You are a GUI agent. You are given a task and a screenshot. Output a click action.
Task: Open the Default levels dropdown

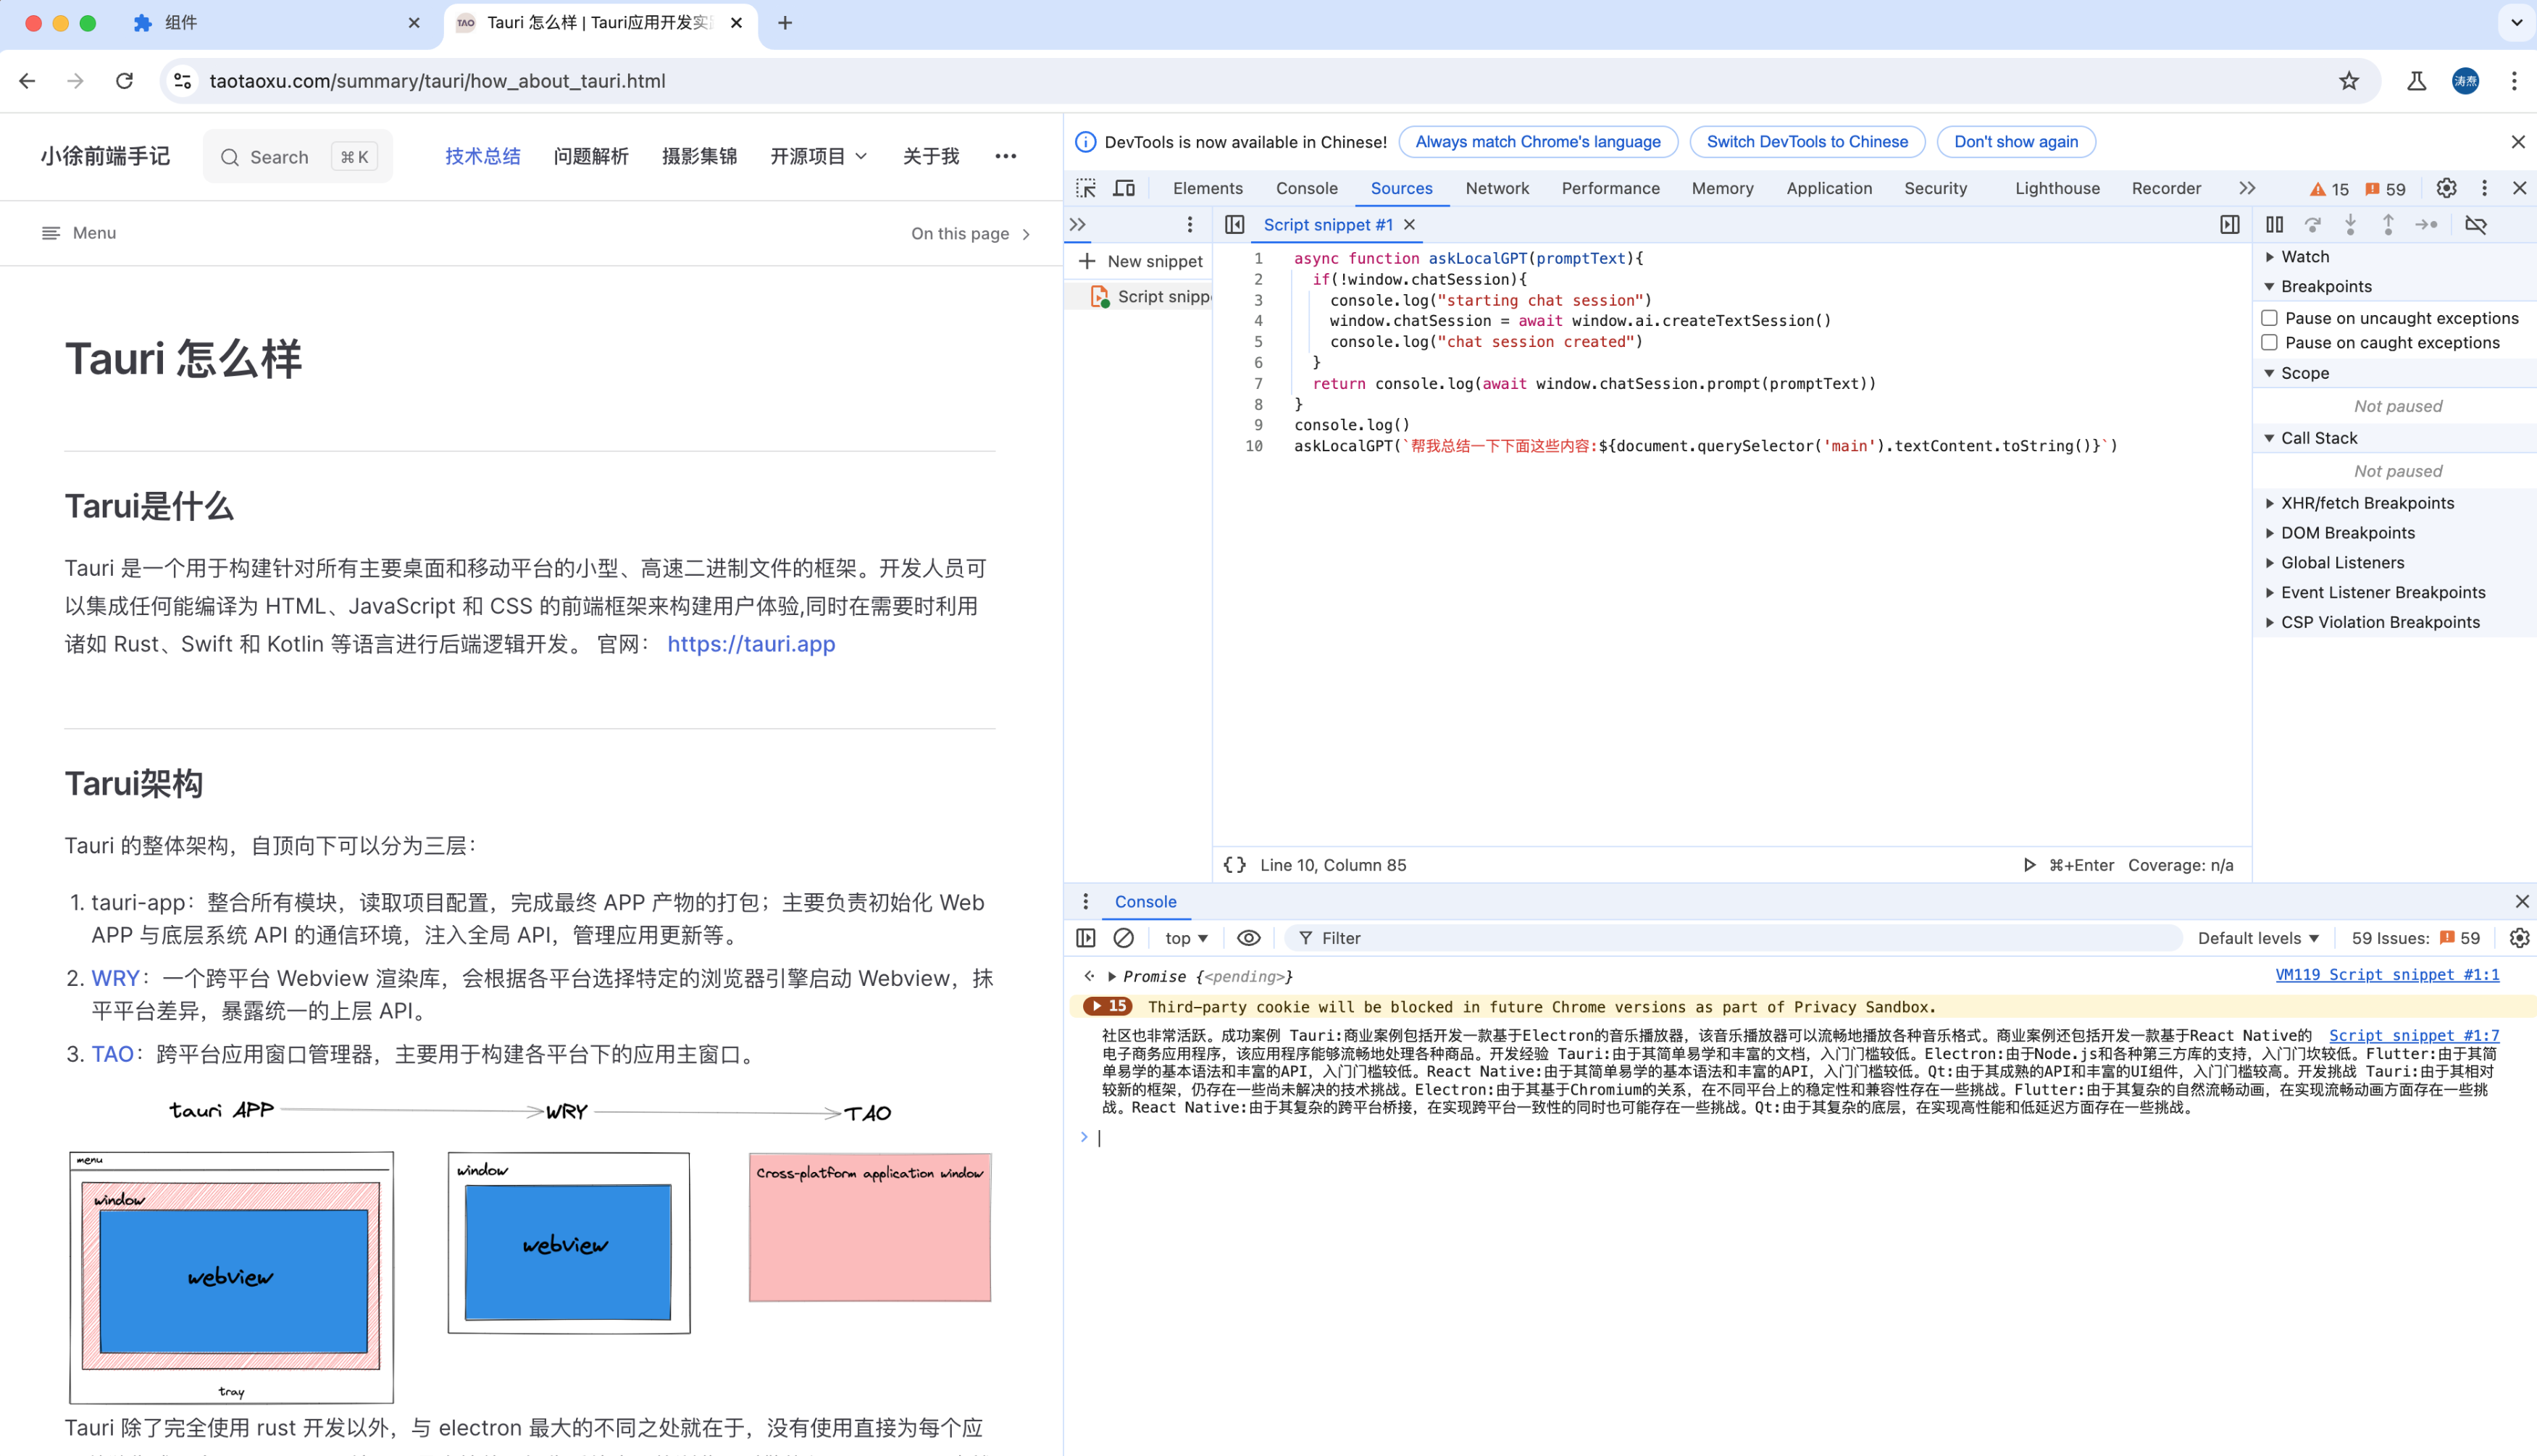pyautogui.click(x=2258, y=938)
